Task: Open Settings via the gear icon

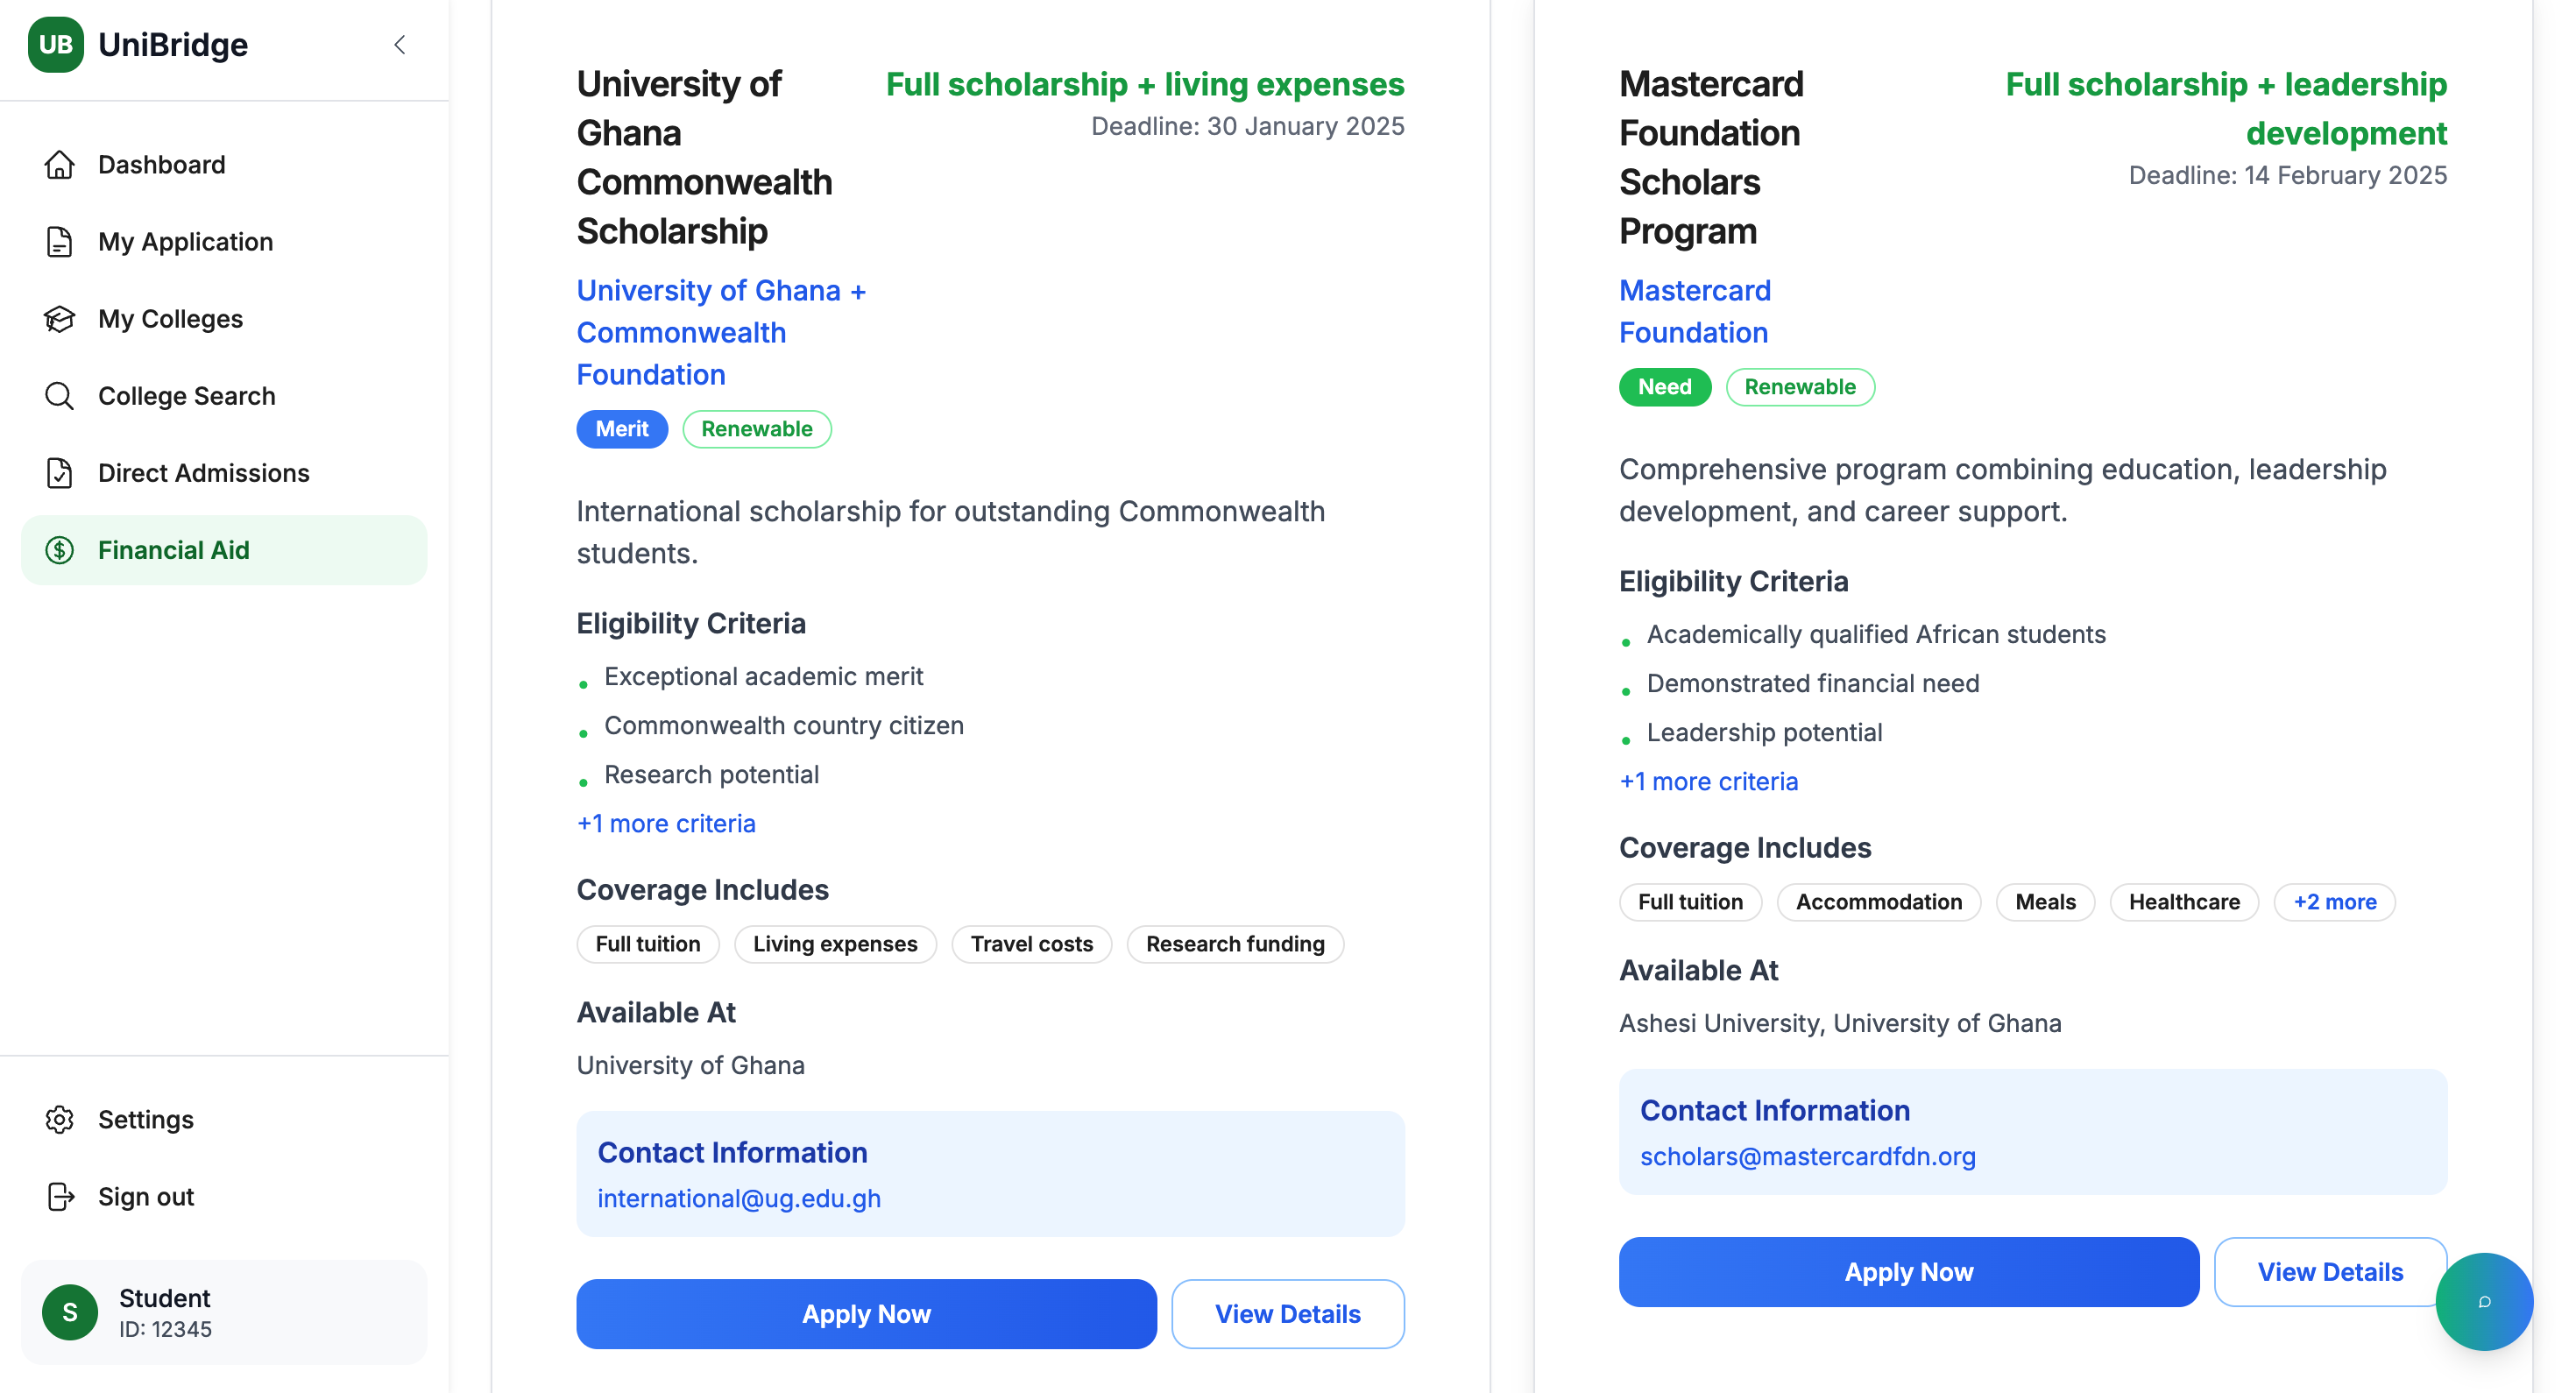Action: pos(60,1120)
